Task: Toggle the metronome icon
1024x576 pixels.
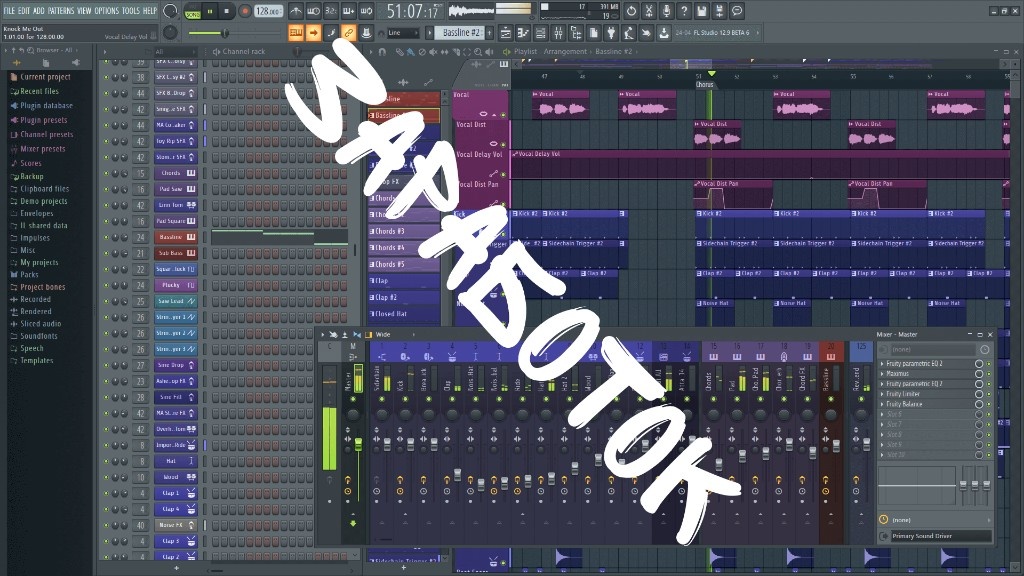Action: pyautogui.click(x=296, y=11)
